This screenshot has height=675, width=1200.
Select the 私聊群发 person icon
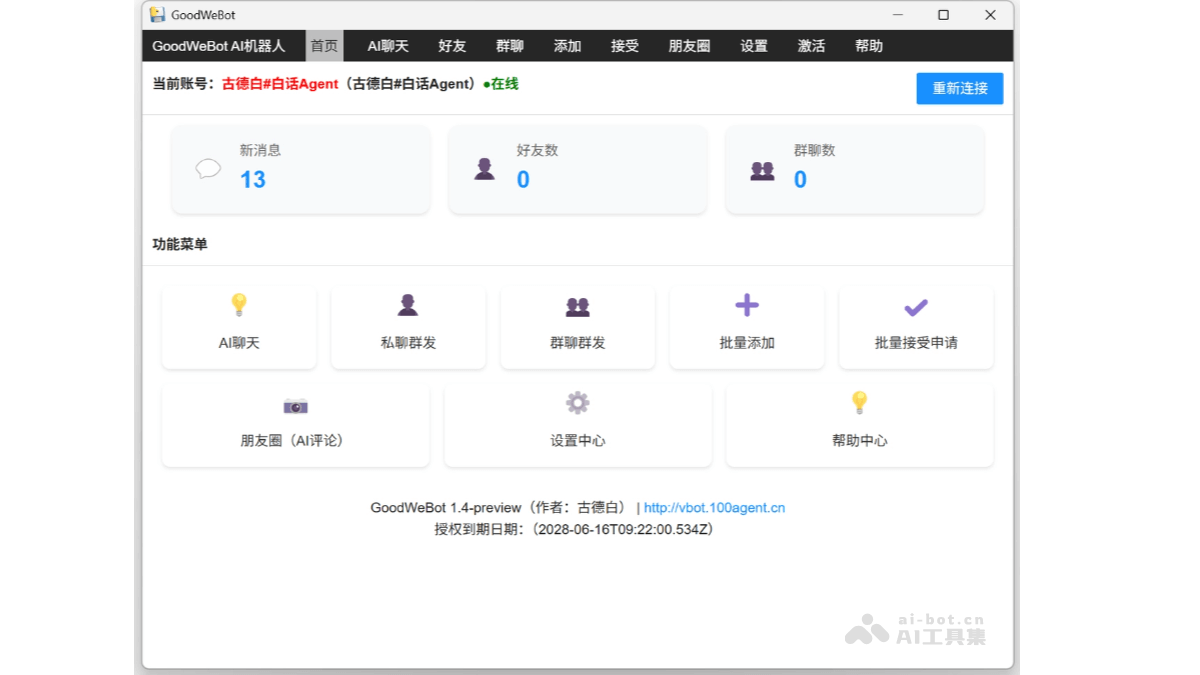408,305
